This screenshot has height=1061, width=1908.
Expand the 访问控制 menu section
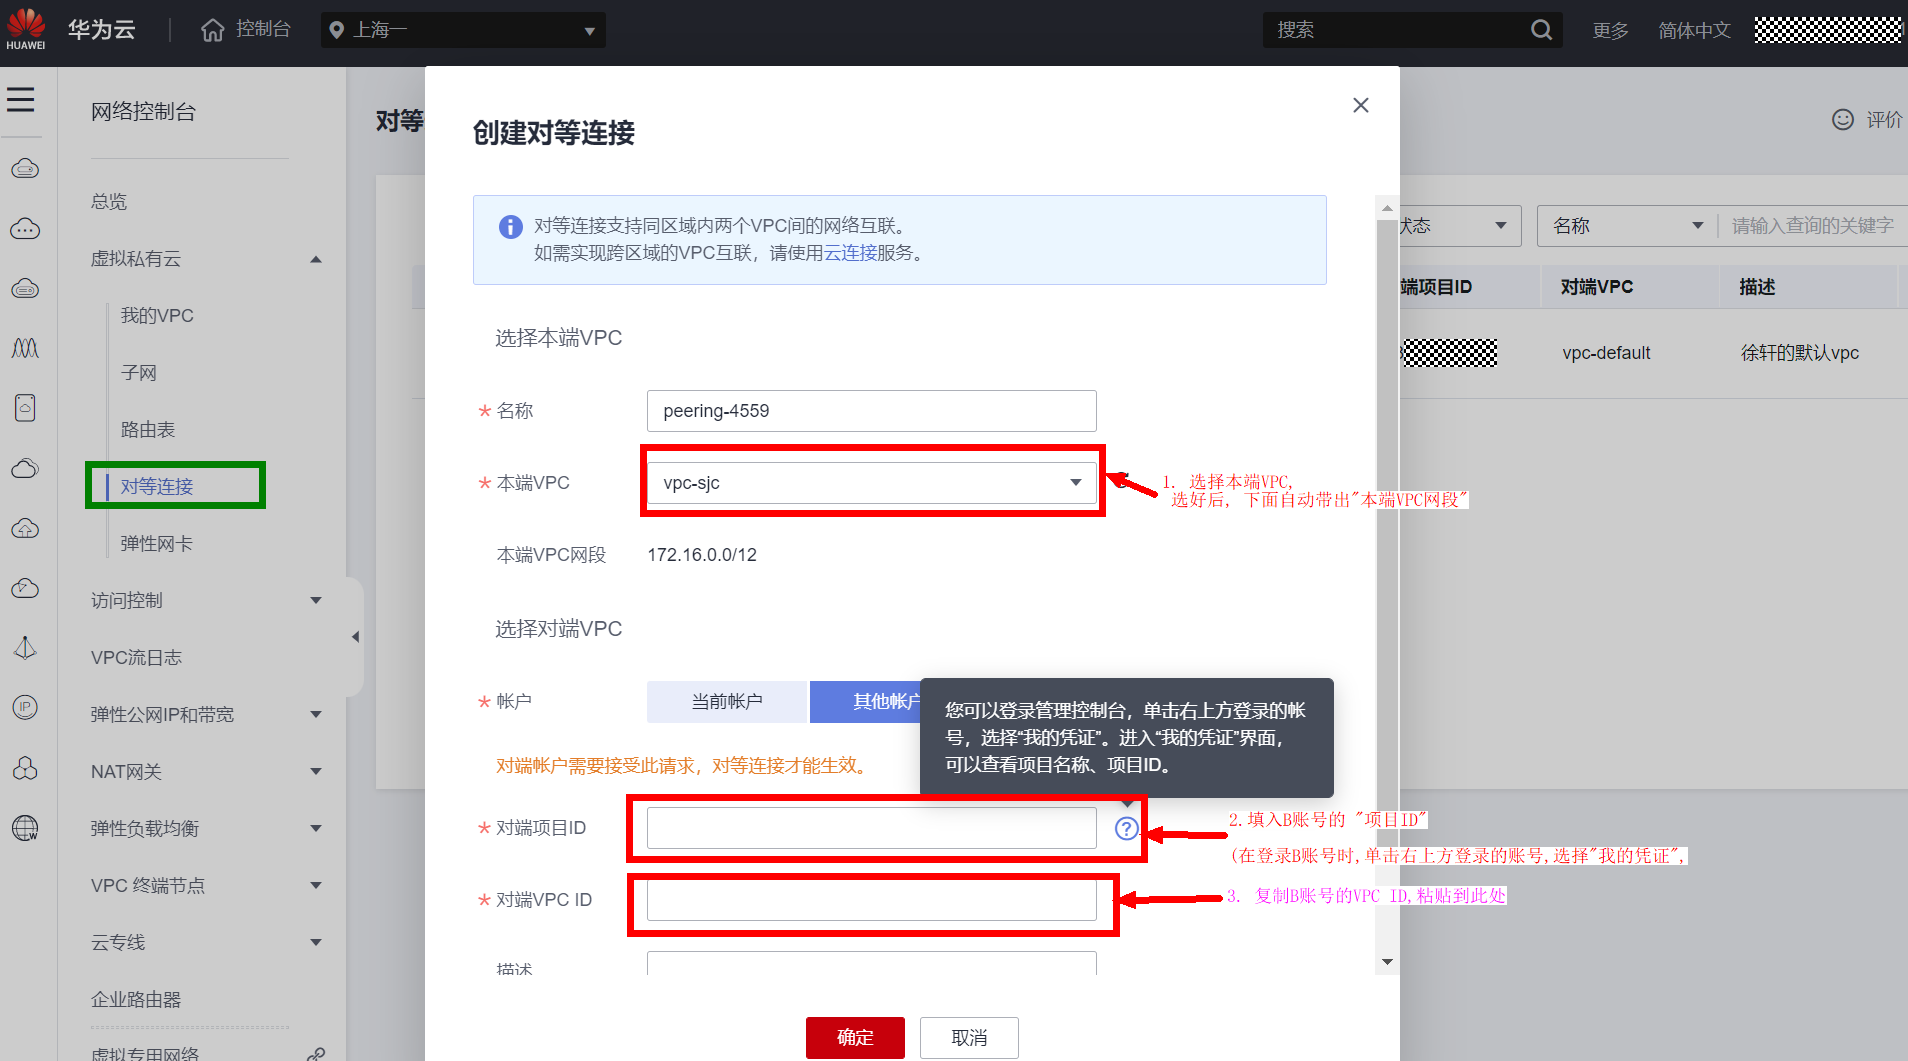point(316,601)
